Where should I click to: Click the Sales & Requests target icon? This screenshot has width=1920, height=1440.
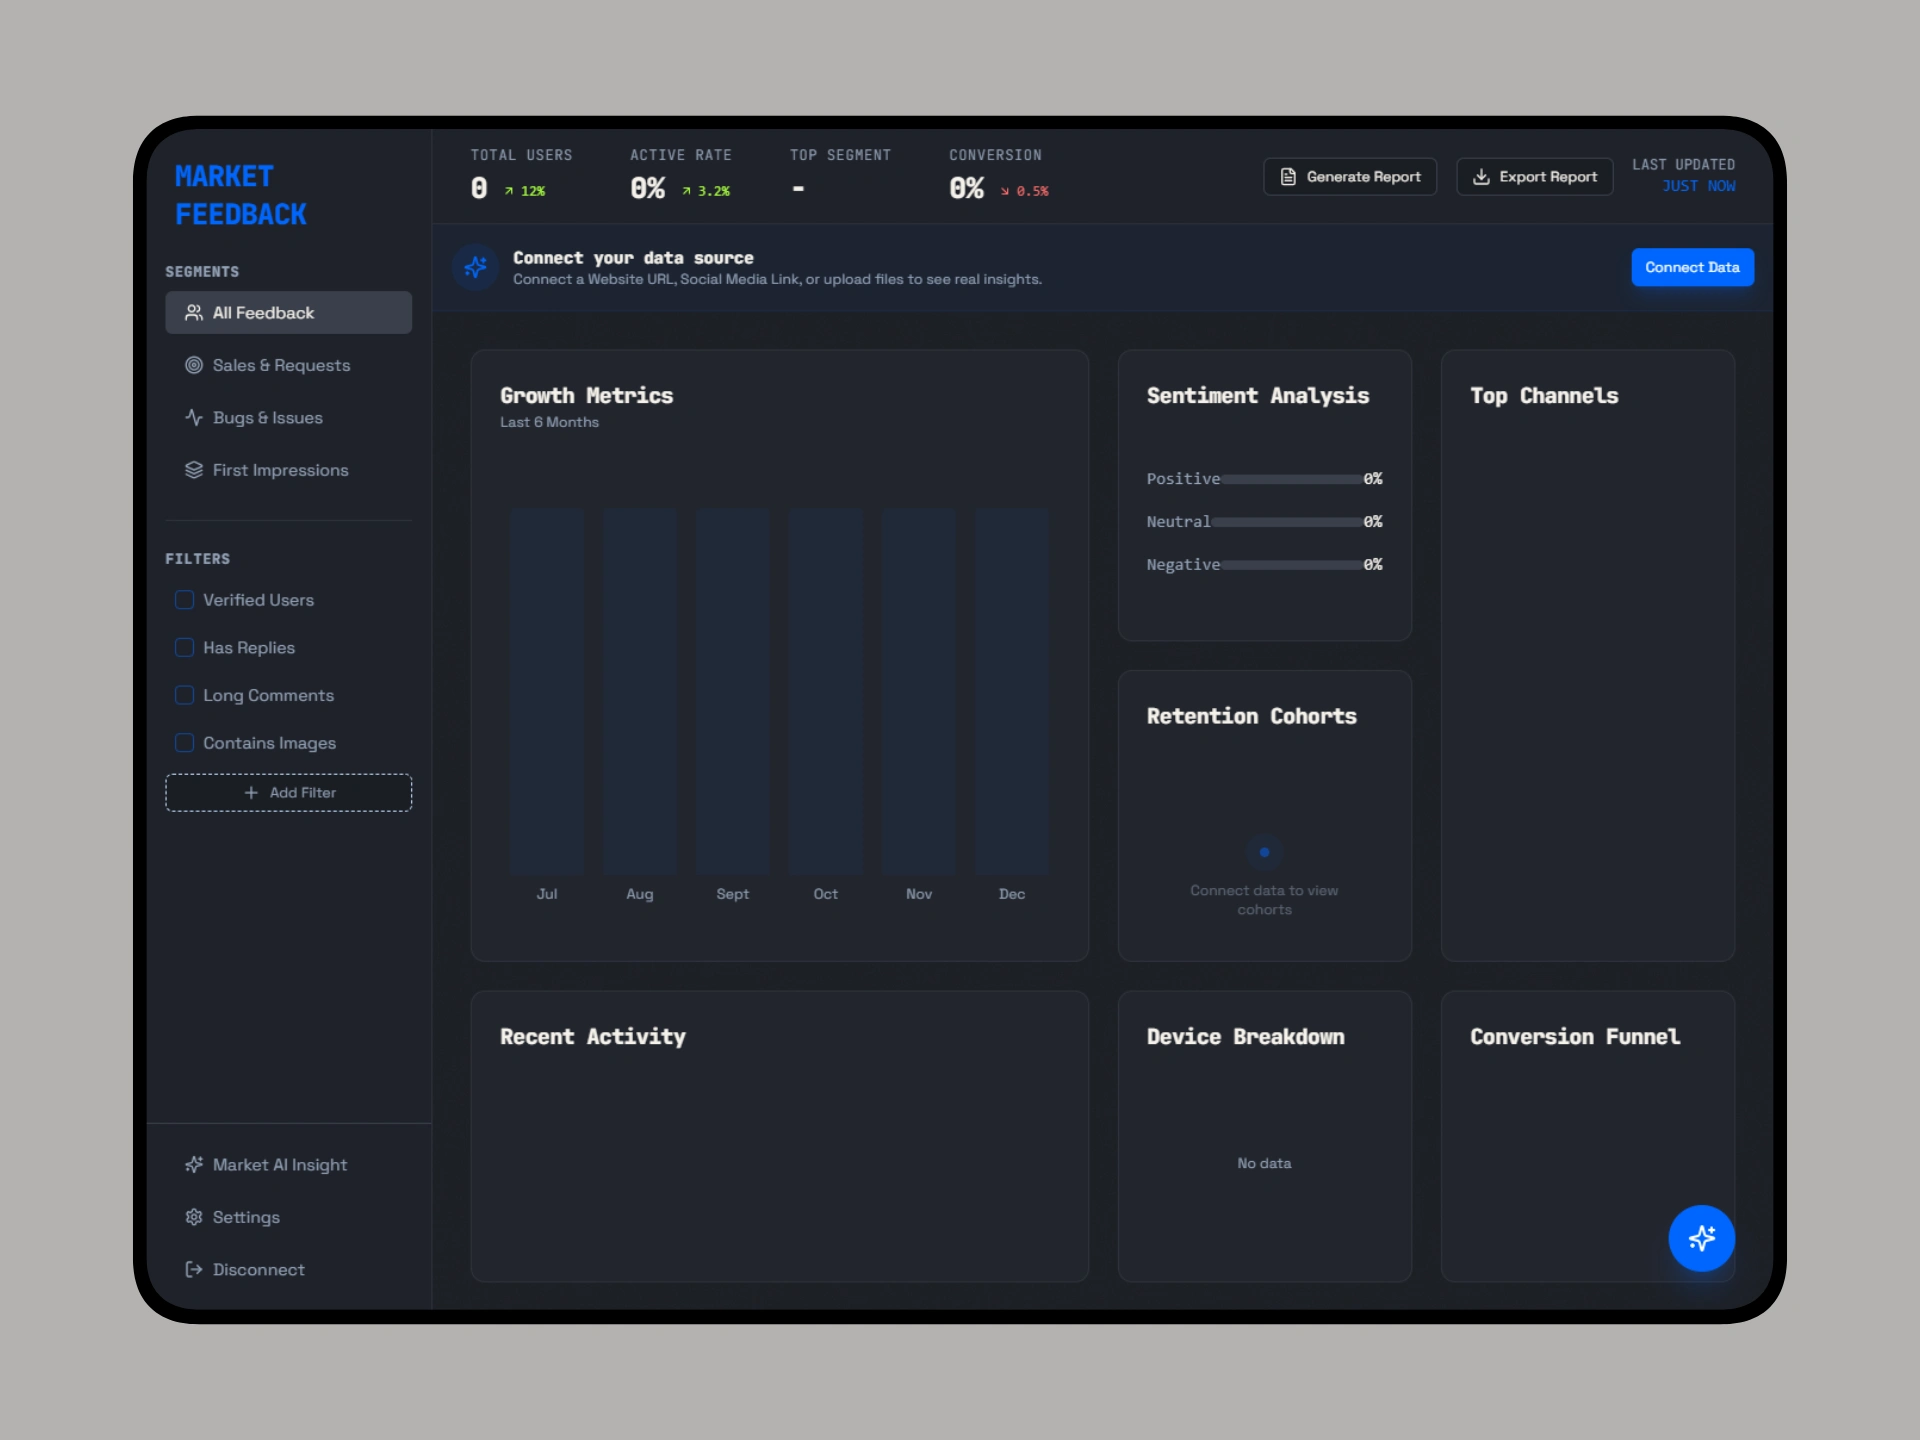click(x=194, y=365)
